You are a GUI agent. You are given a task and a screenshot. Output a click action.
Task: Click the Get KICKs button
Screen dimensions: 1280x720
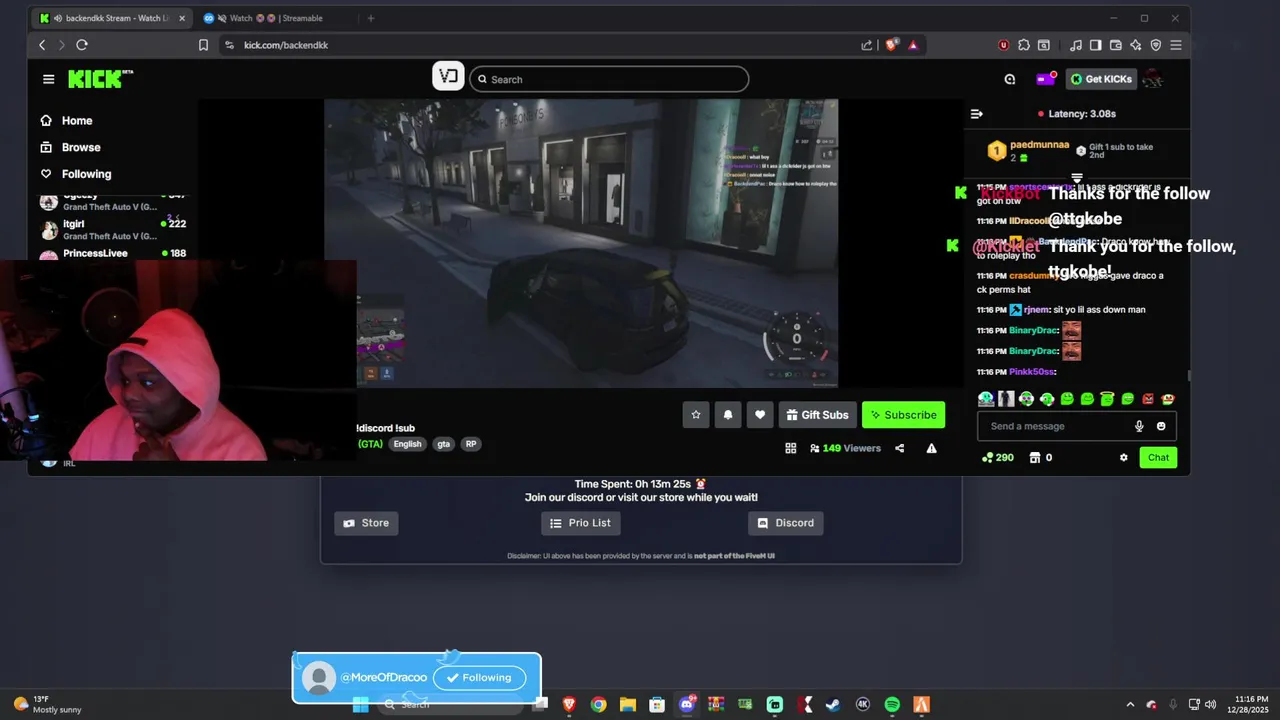tap(1101, 79)
